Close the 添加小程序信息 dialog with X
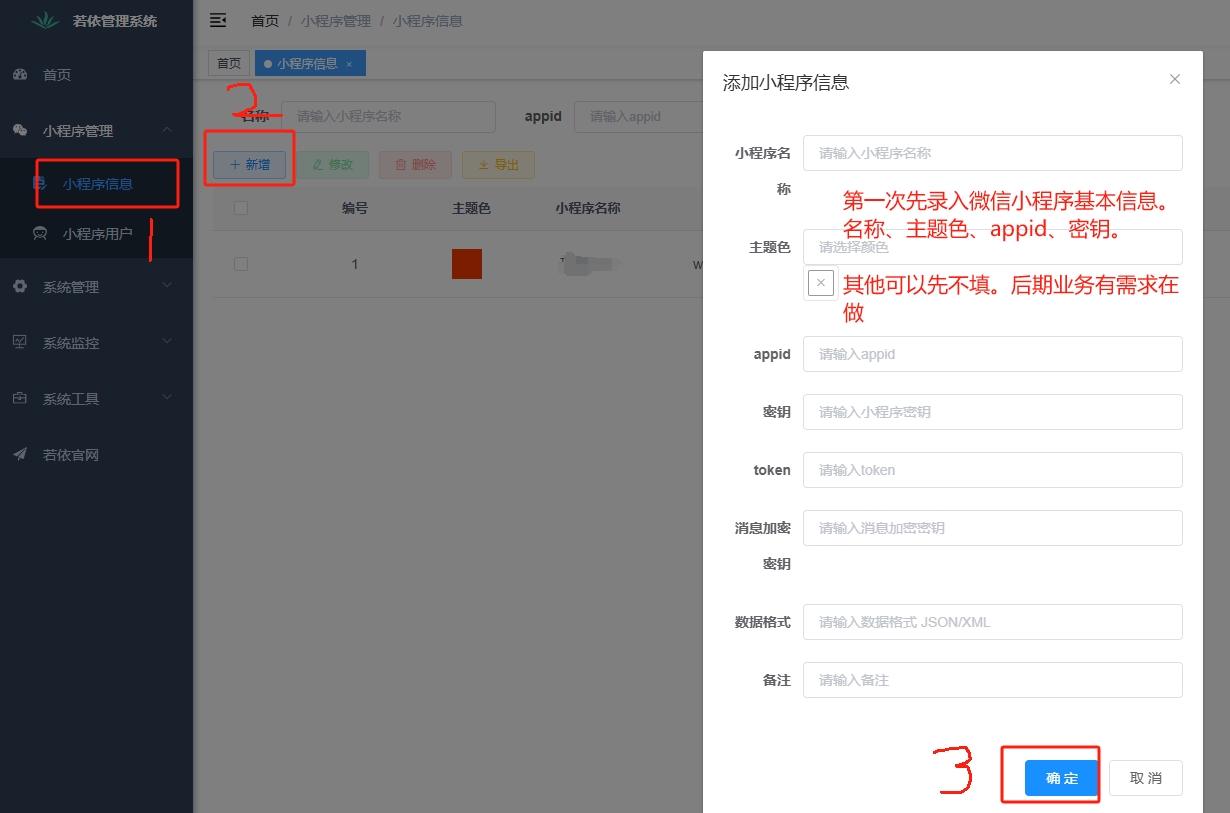 click(x=1175, y=79)
